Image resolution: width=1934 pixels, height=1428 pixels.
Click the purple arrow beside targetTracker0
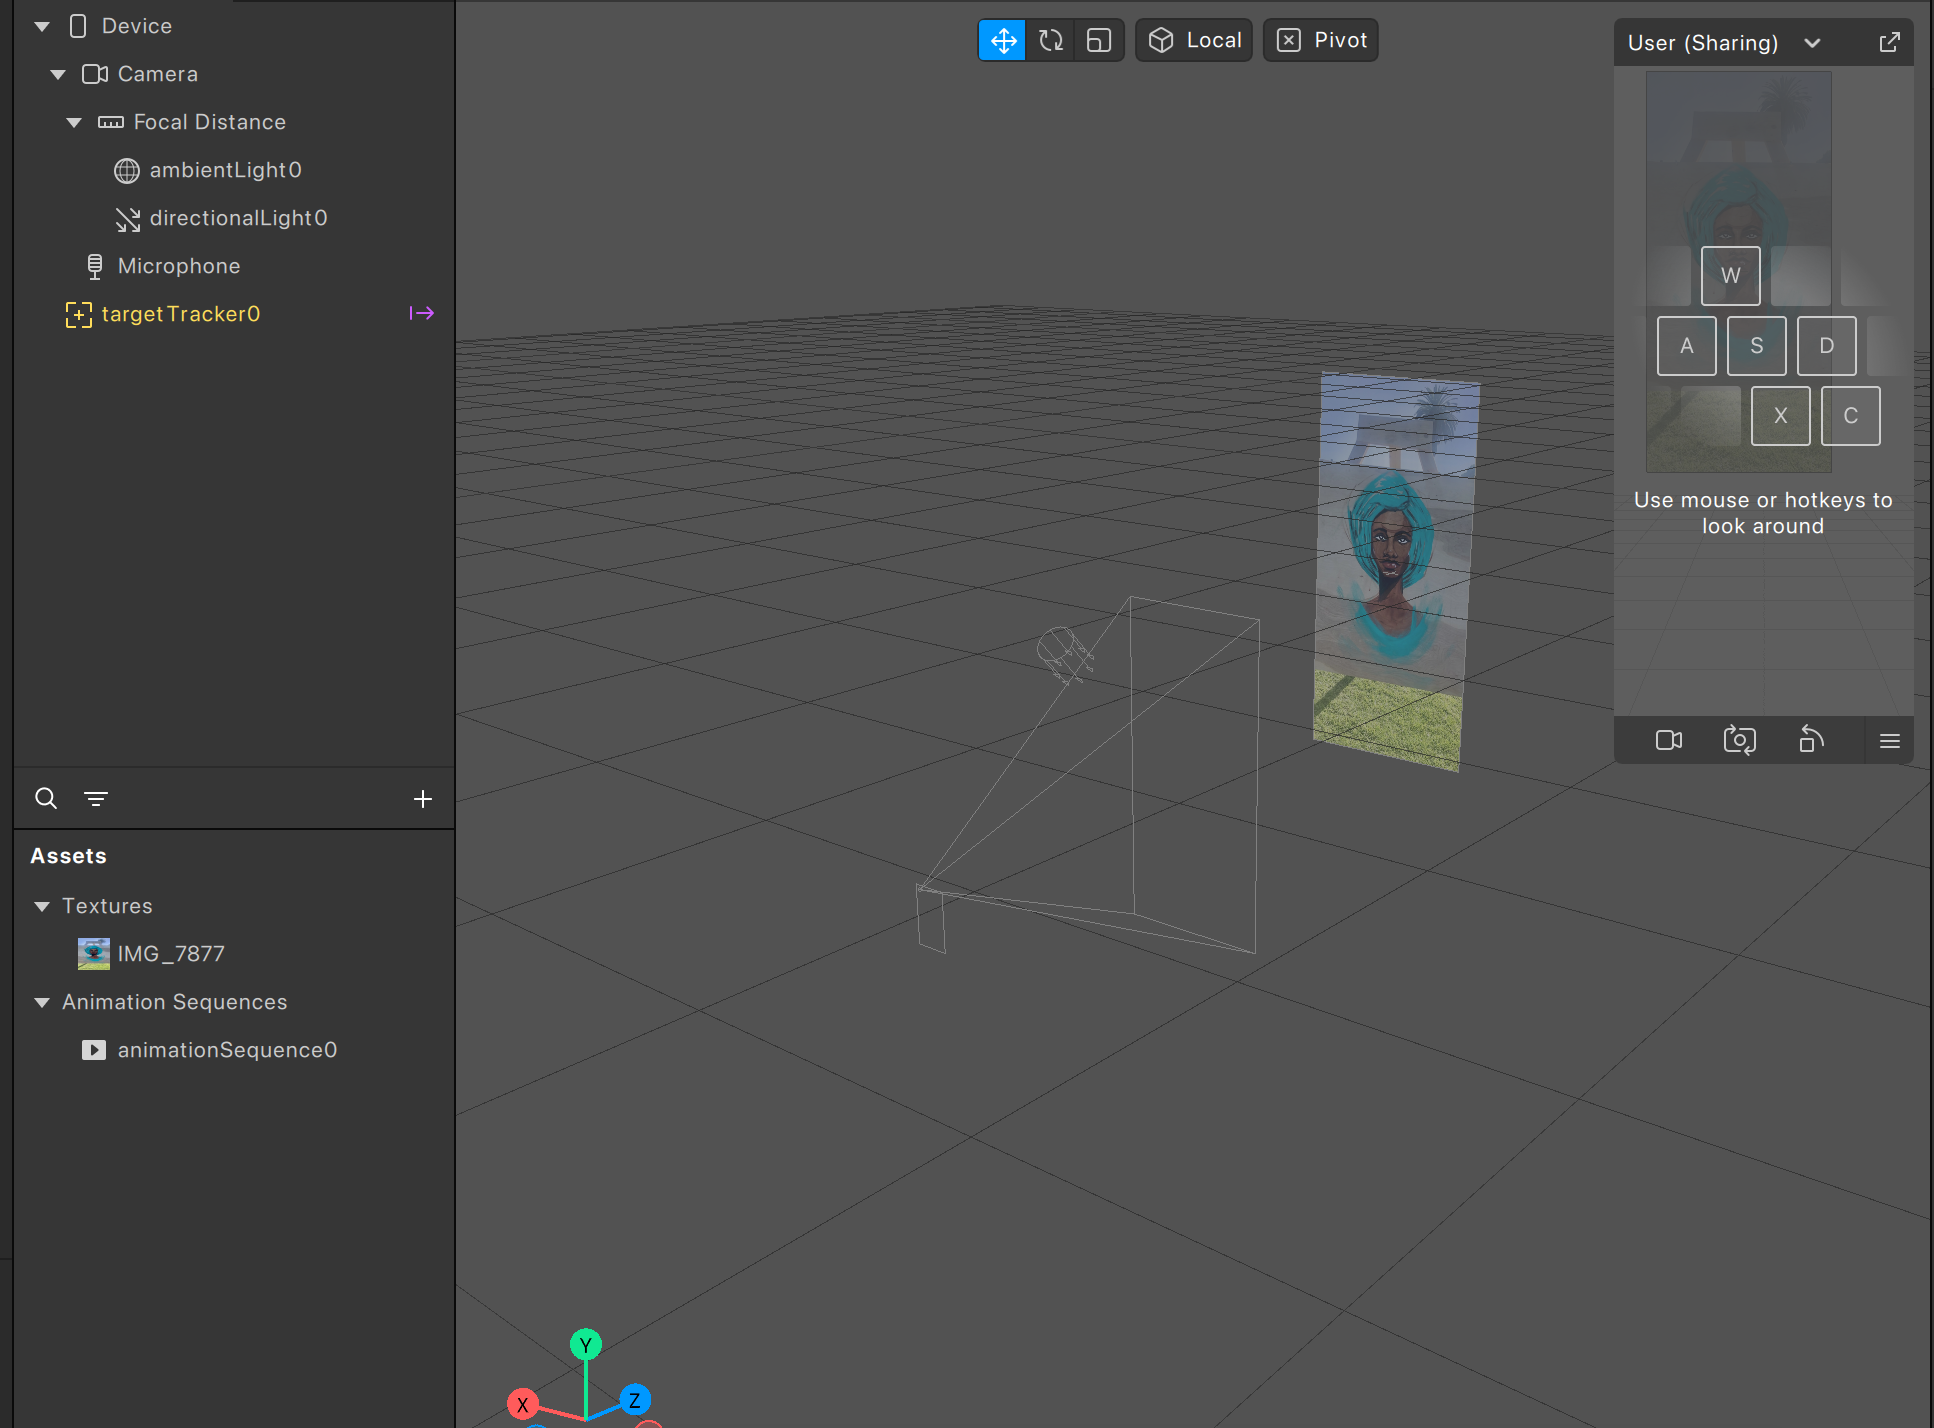[x=422, y=314]
